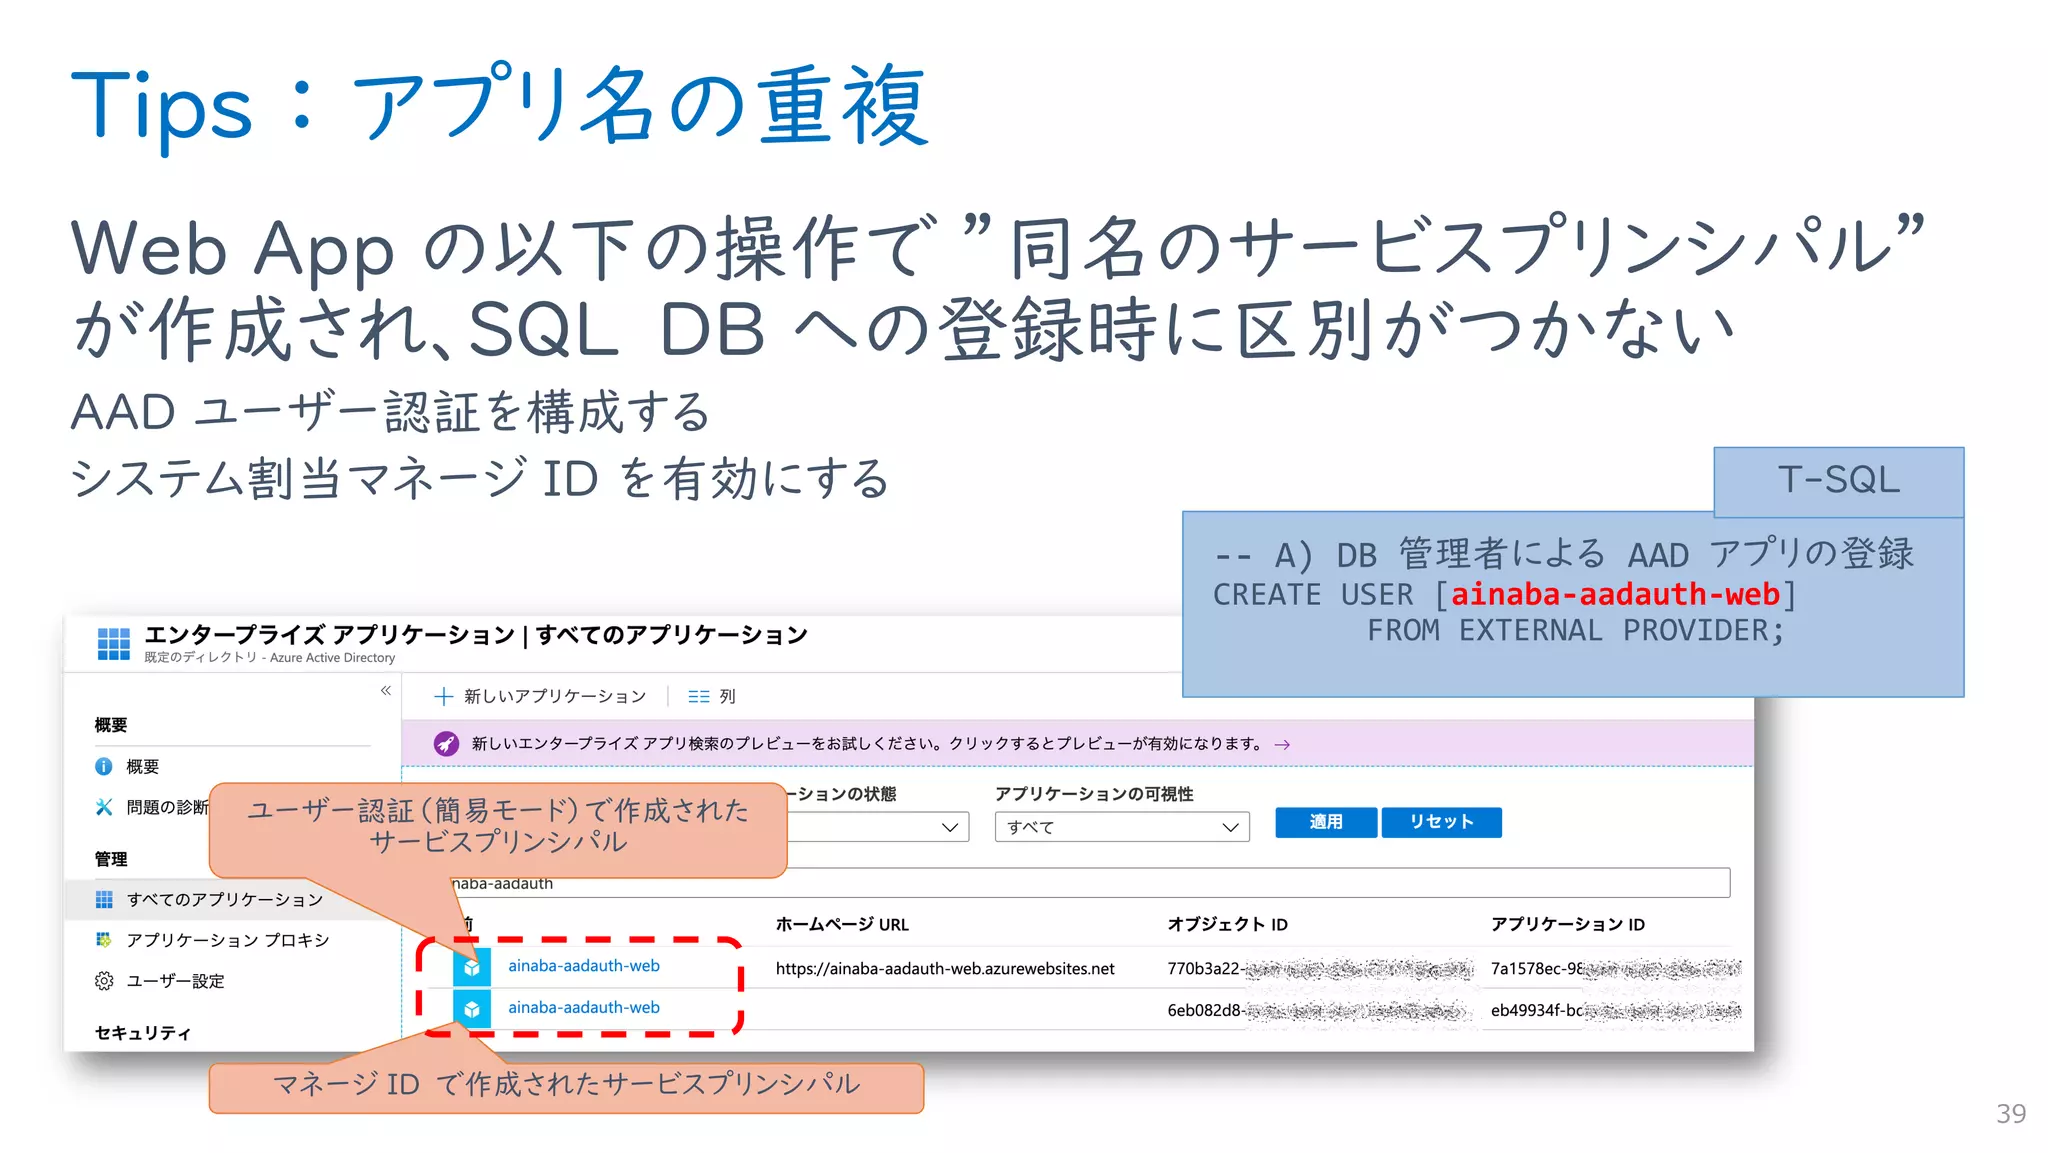Click app icon of first ainaba-aadauth-web row

[x=472, y=967]
